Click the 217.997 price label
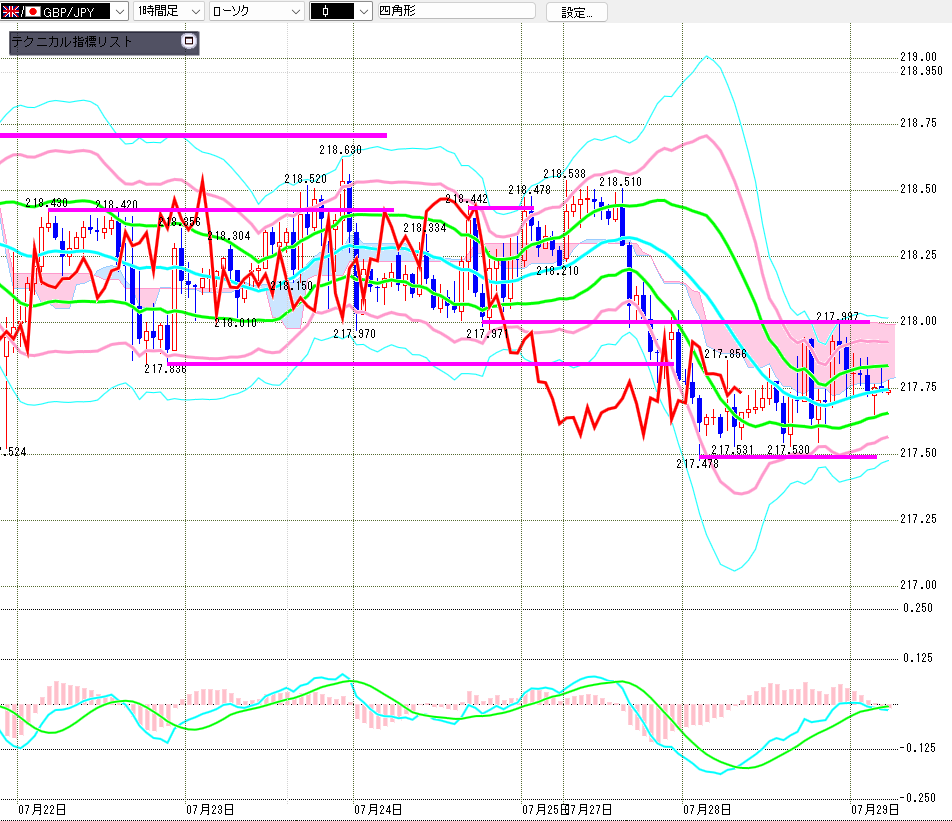 point(837,316)
